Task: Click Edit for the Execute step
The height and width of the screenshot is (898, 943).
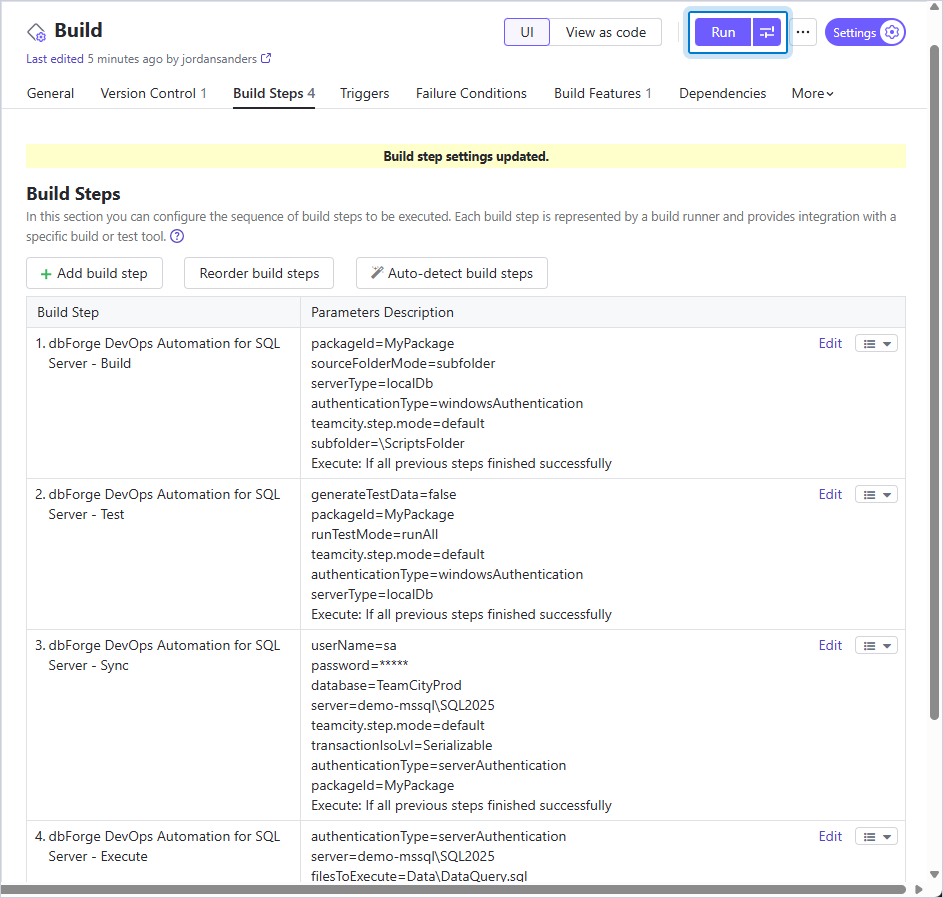Action: tap(830, 836)
